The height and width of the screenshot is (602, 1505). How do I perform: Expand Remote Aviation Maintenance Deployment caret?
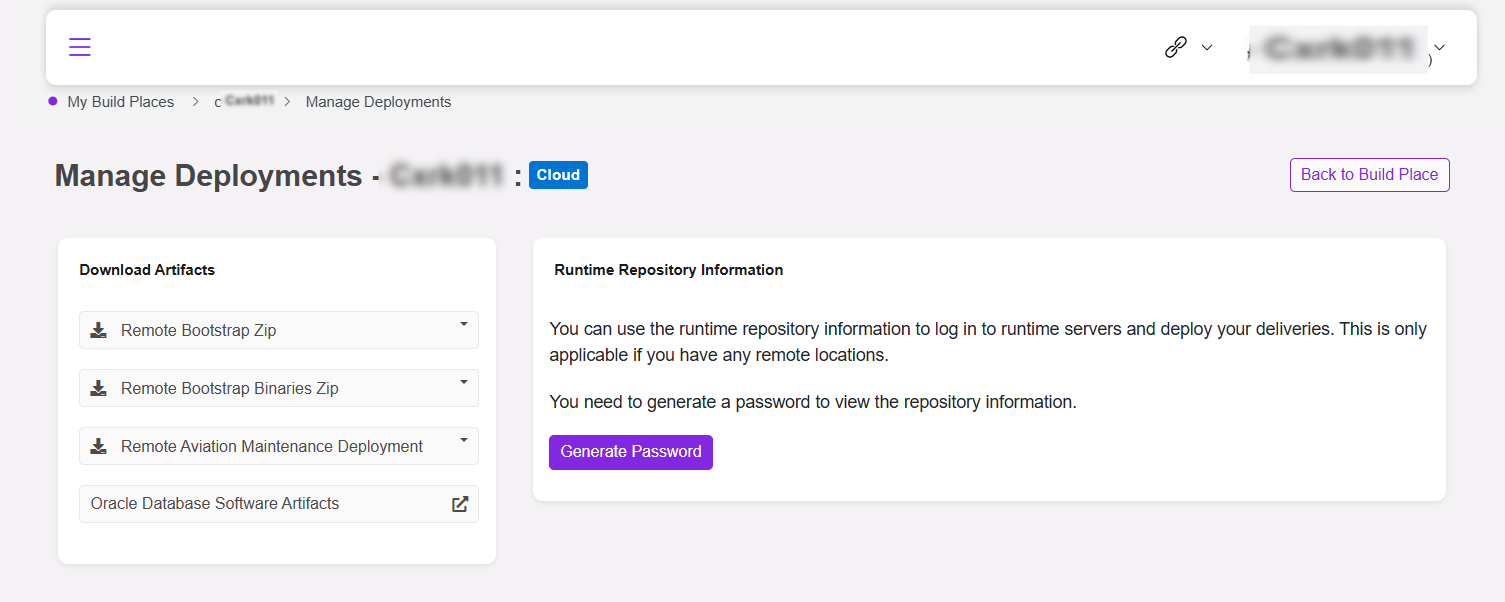pos(464,441)
